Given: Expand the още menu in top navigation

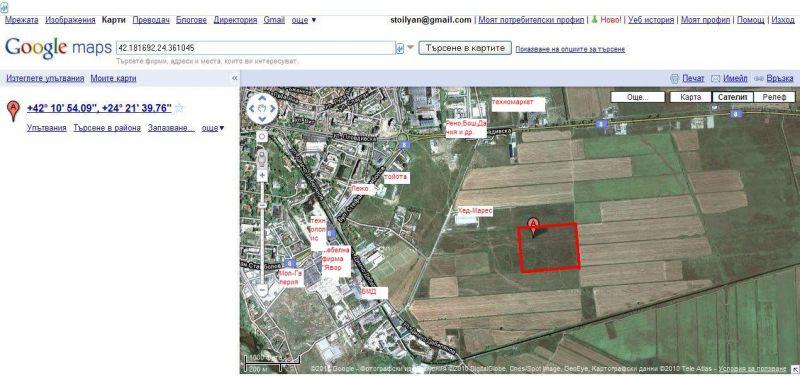Looking at the screenshot, I should tap(304, 20).
